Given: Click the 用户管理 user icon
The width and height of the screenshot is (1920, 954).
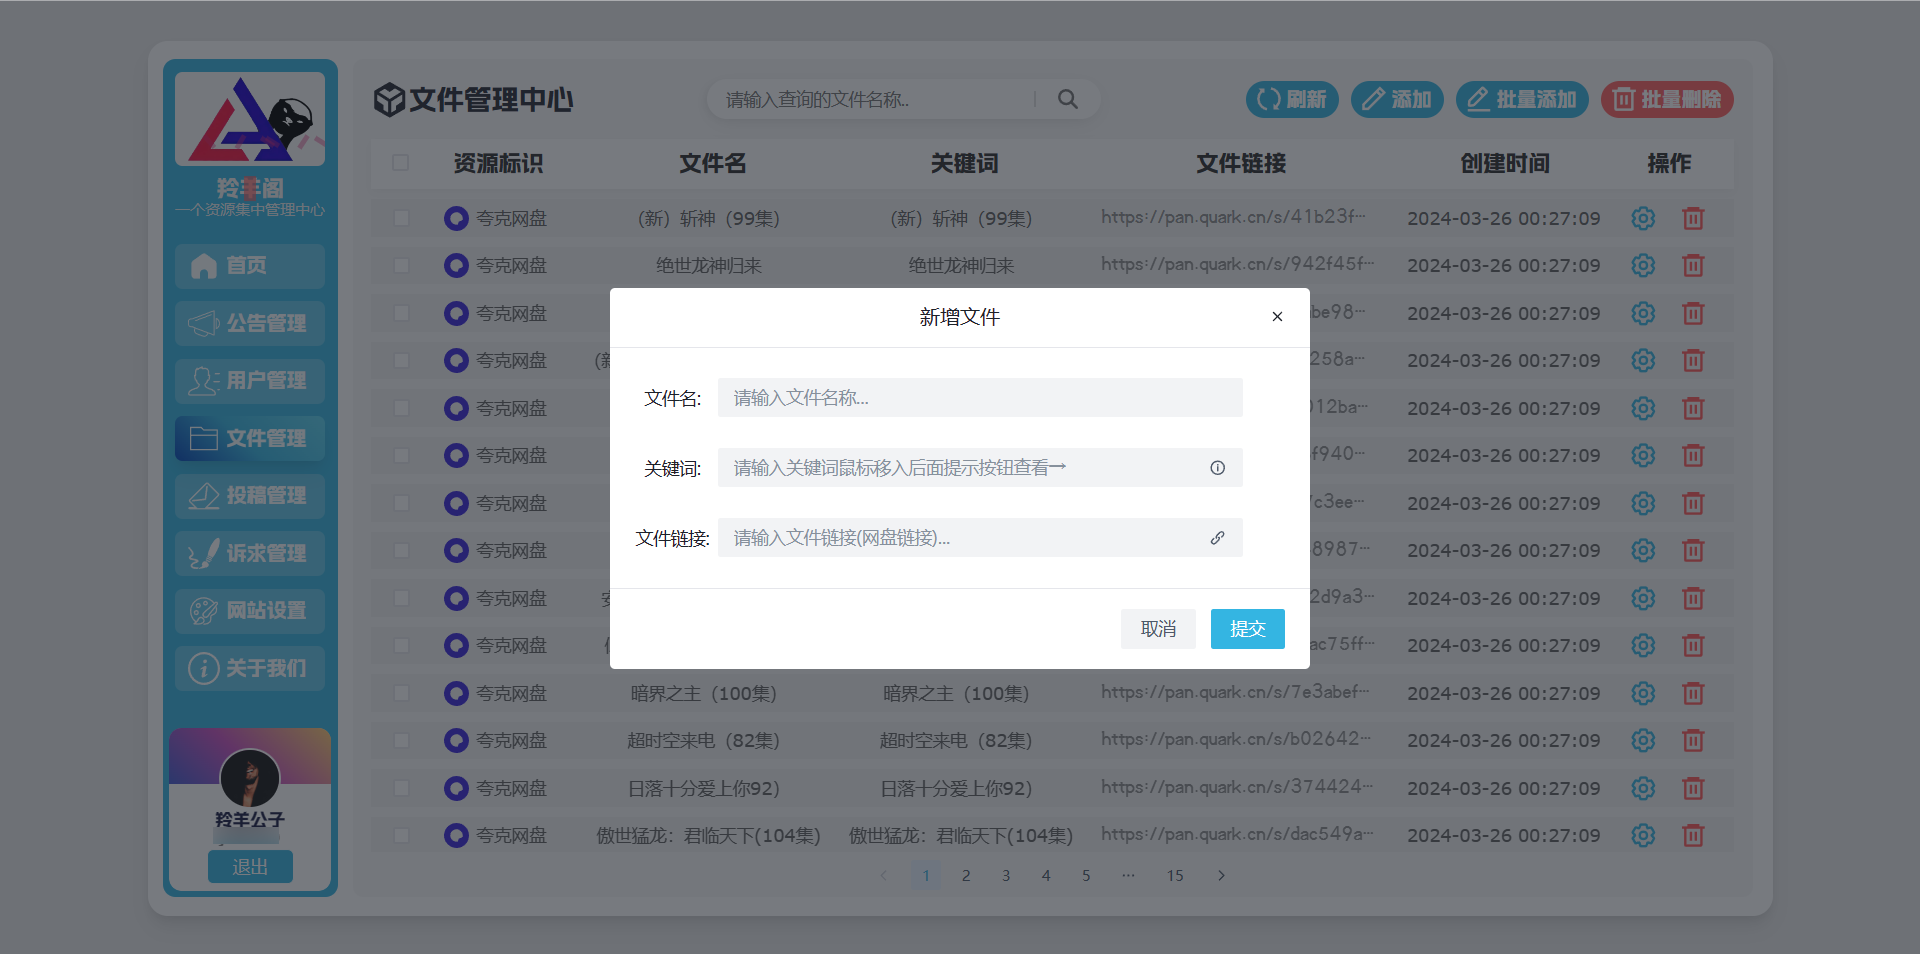Looking at the screenshot, I should pyautogui.click(x=203, y=381).
